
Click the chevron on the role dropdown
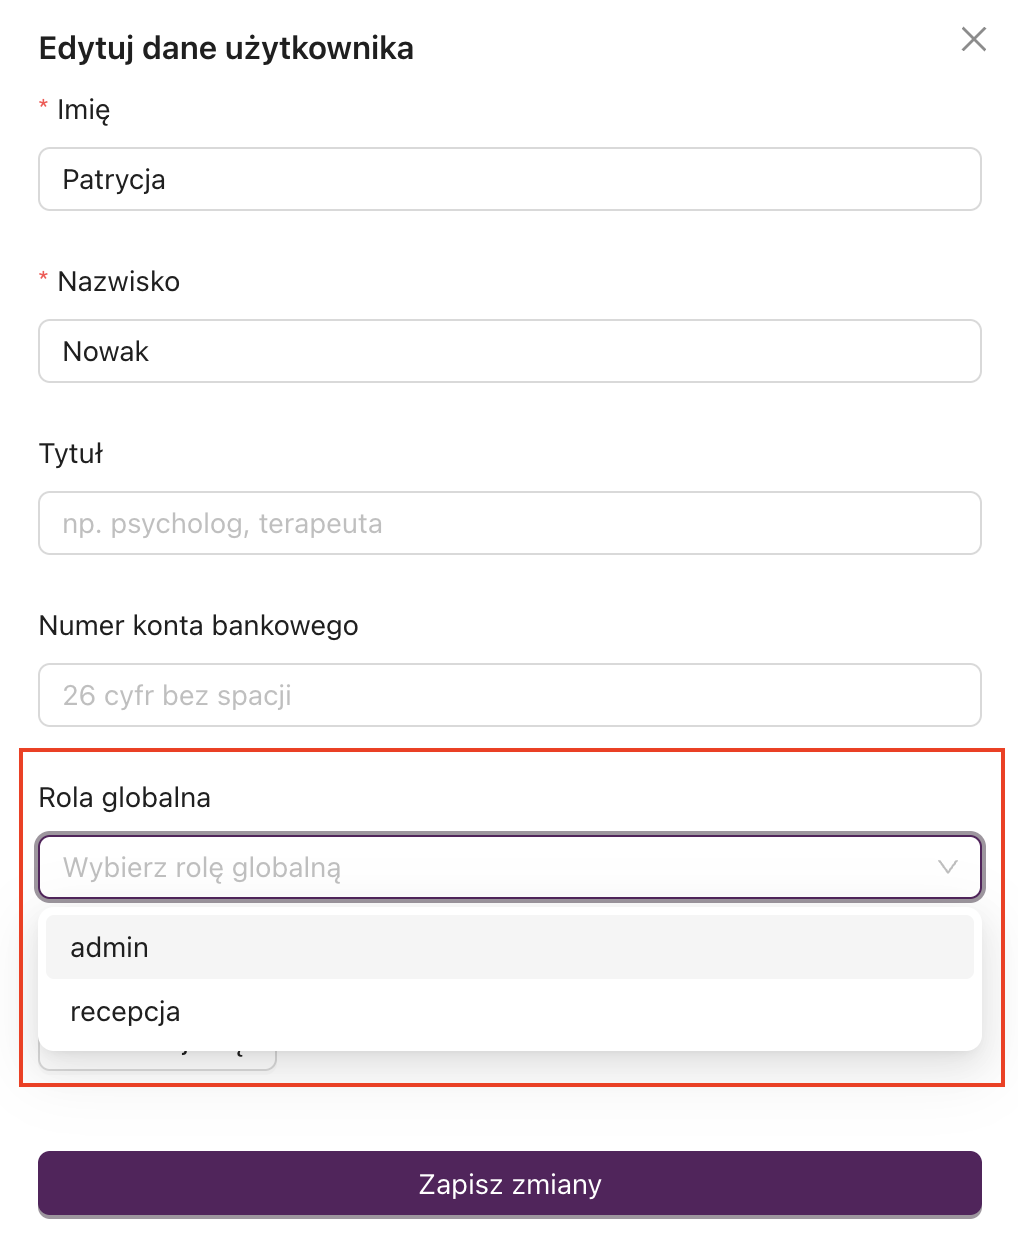947,867
